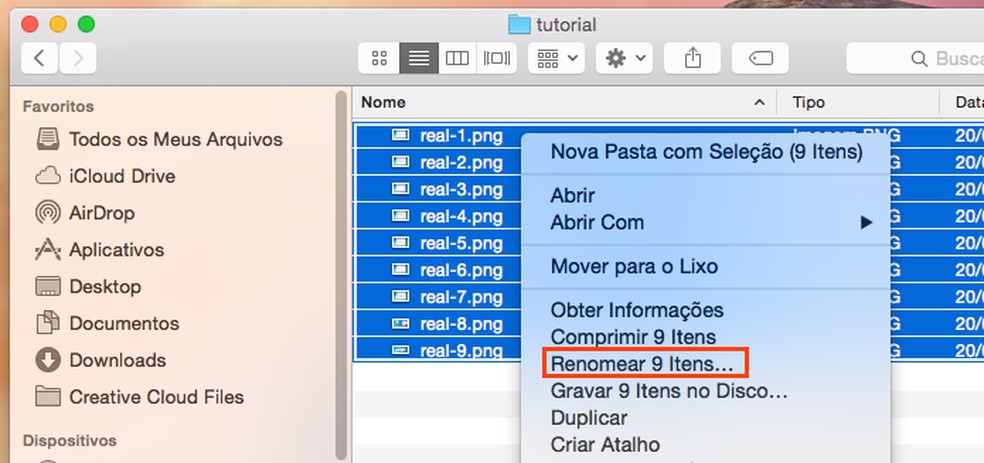Open the arrange-by grouping dropdown
This screenshot has height=463, width=984.
(556, 58)
